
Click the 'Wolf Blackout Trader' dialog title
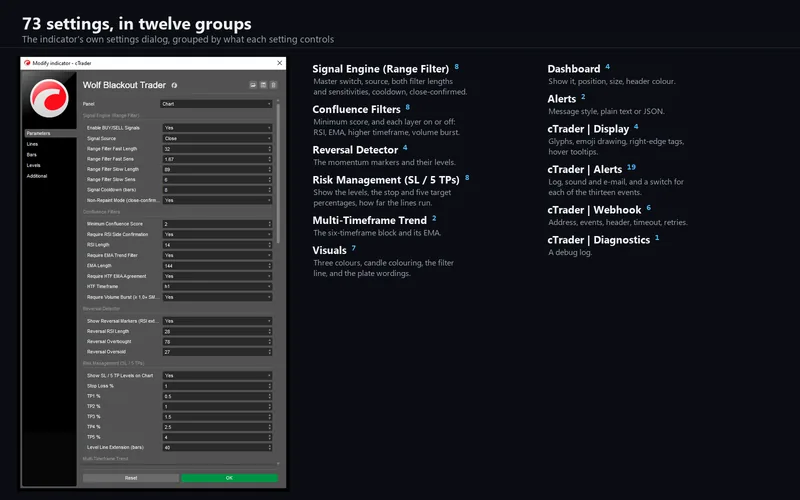(124, 85)
